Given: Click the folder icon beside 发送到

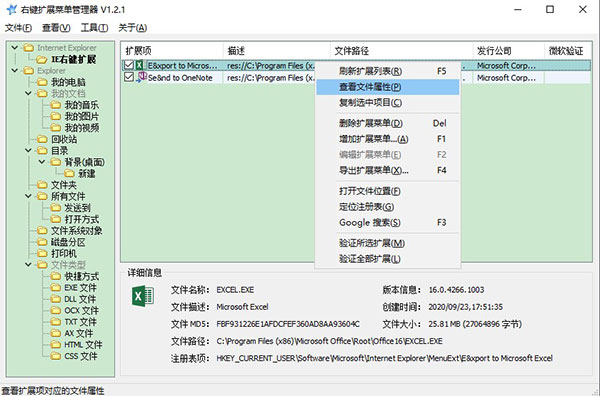Looking at the screenshot, I should 56,208.
